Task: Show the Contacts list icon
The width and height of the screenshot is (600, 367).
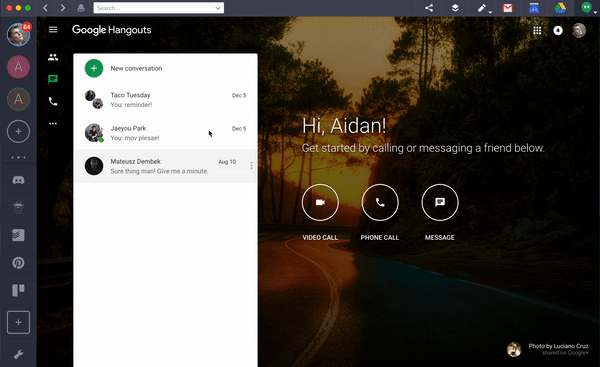Action: (53, 57)
